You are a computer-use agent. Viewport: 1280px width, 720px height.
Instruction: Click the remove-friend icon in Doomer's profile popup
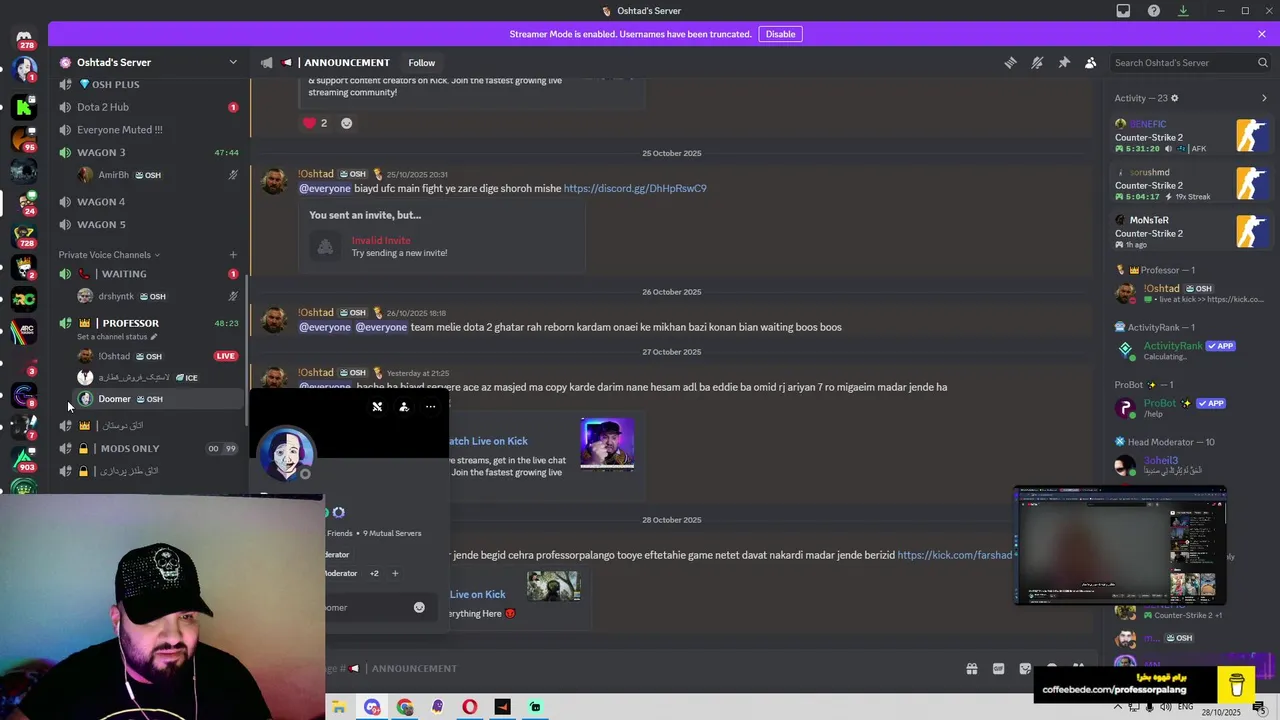click(x=377, y=407)
